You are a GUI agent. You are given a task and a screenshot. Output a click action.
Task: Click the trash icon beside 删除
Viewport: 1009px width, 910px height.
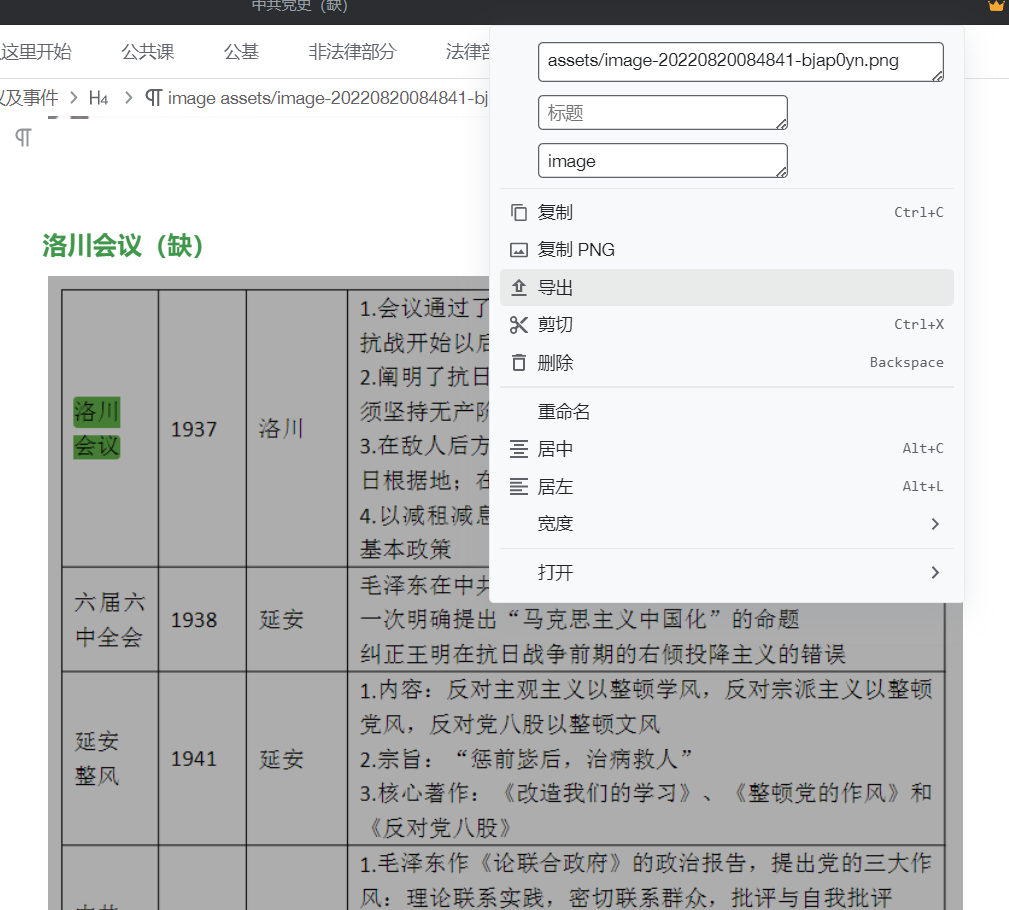tap(518, 363)
